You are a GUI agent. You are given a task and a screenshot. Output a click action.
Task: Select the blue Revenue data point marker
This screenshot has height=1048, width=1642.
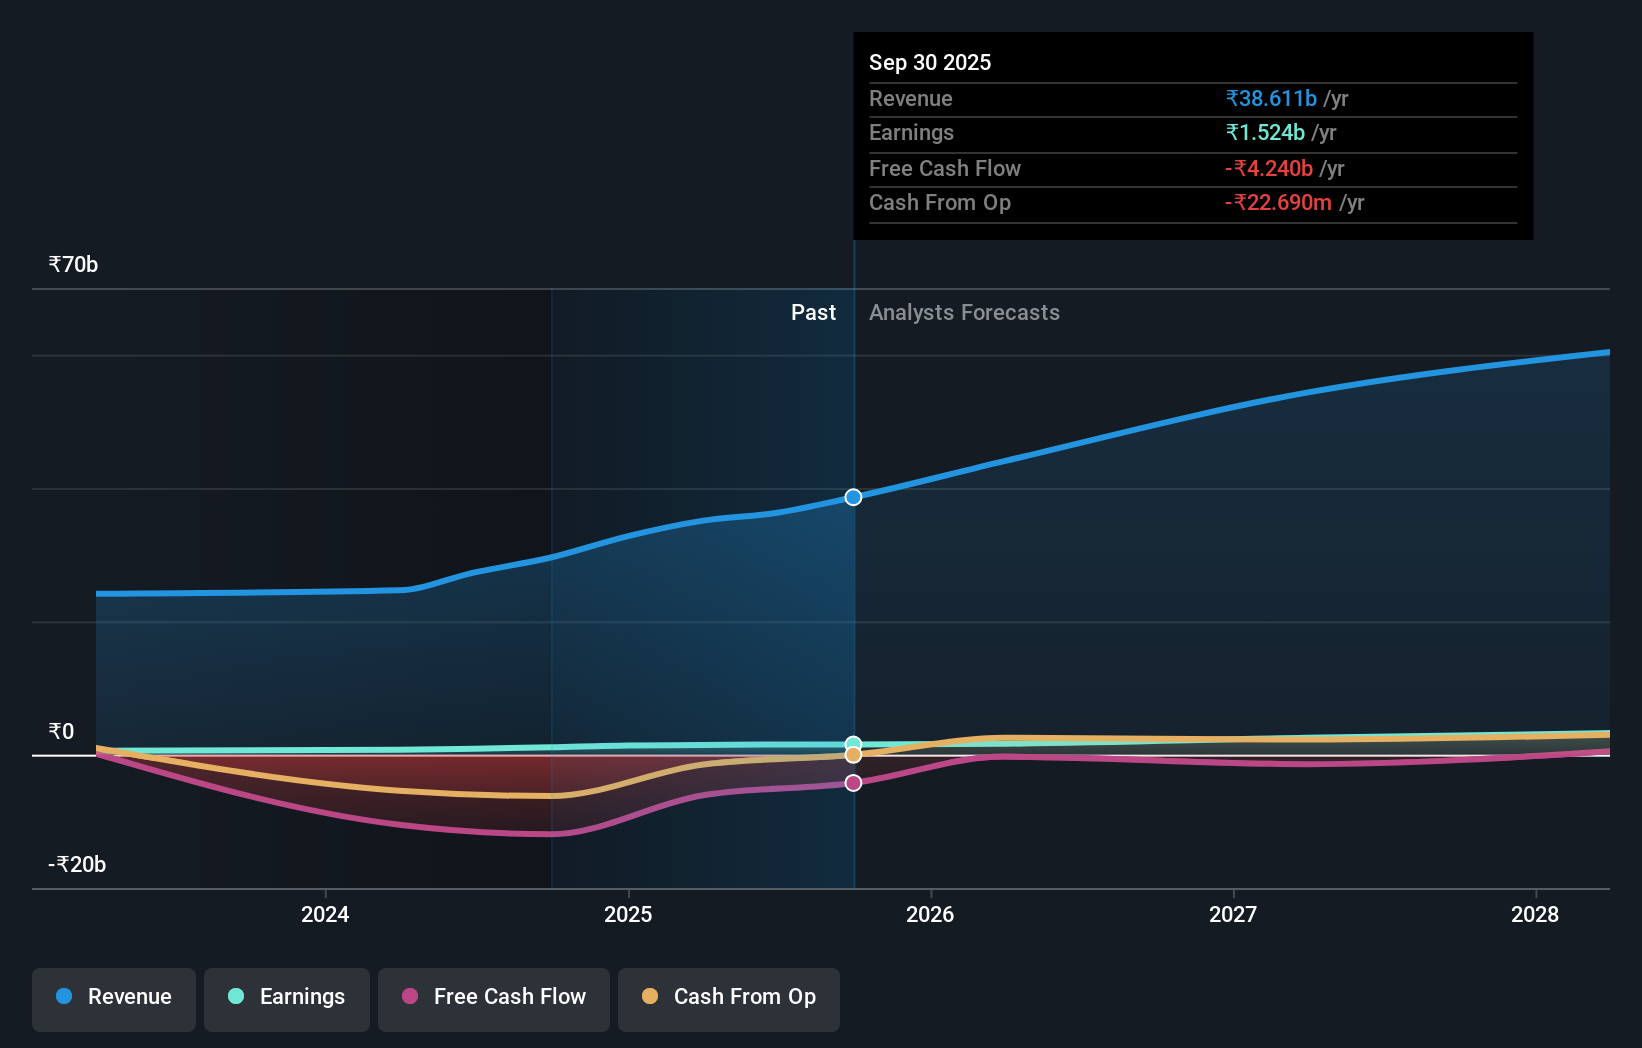tap(853, 496)
